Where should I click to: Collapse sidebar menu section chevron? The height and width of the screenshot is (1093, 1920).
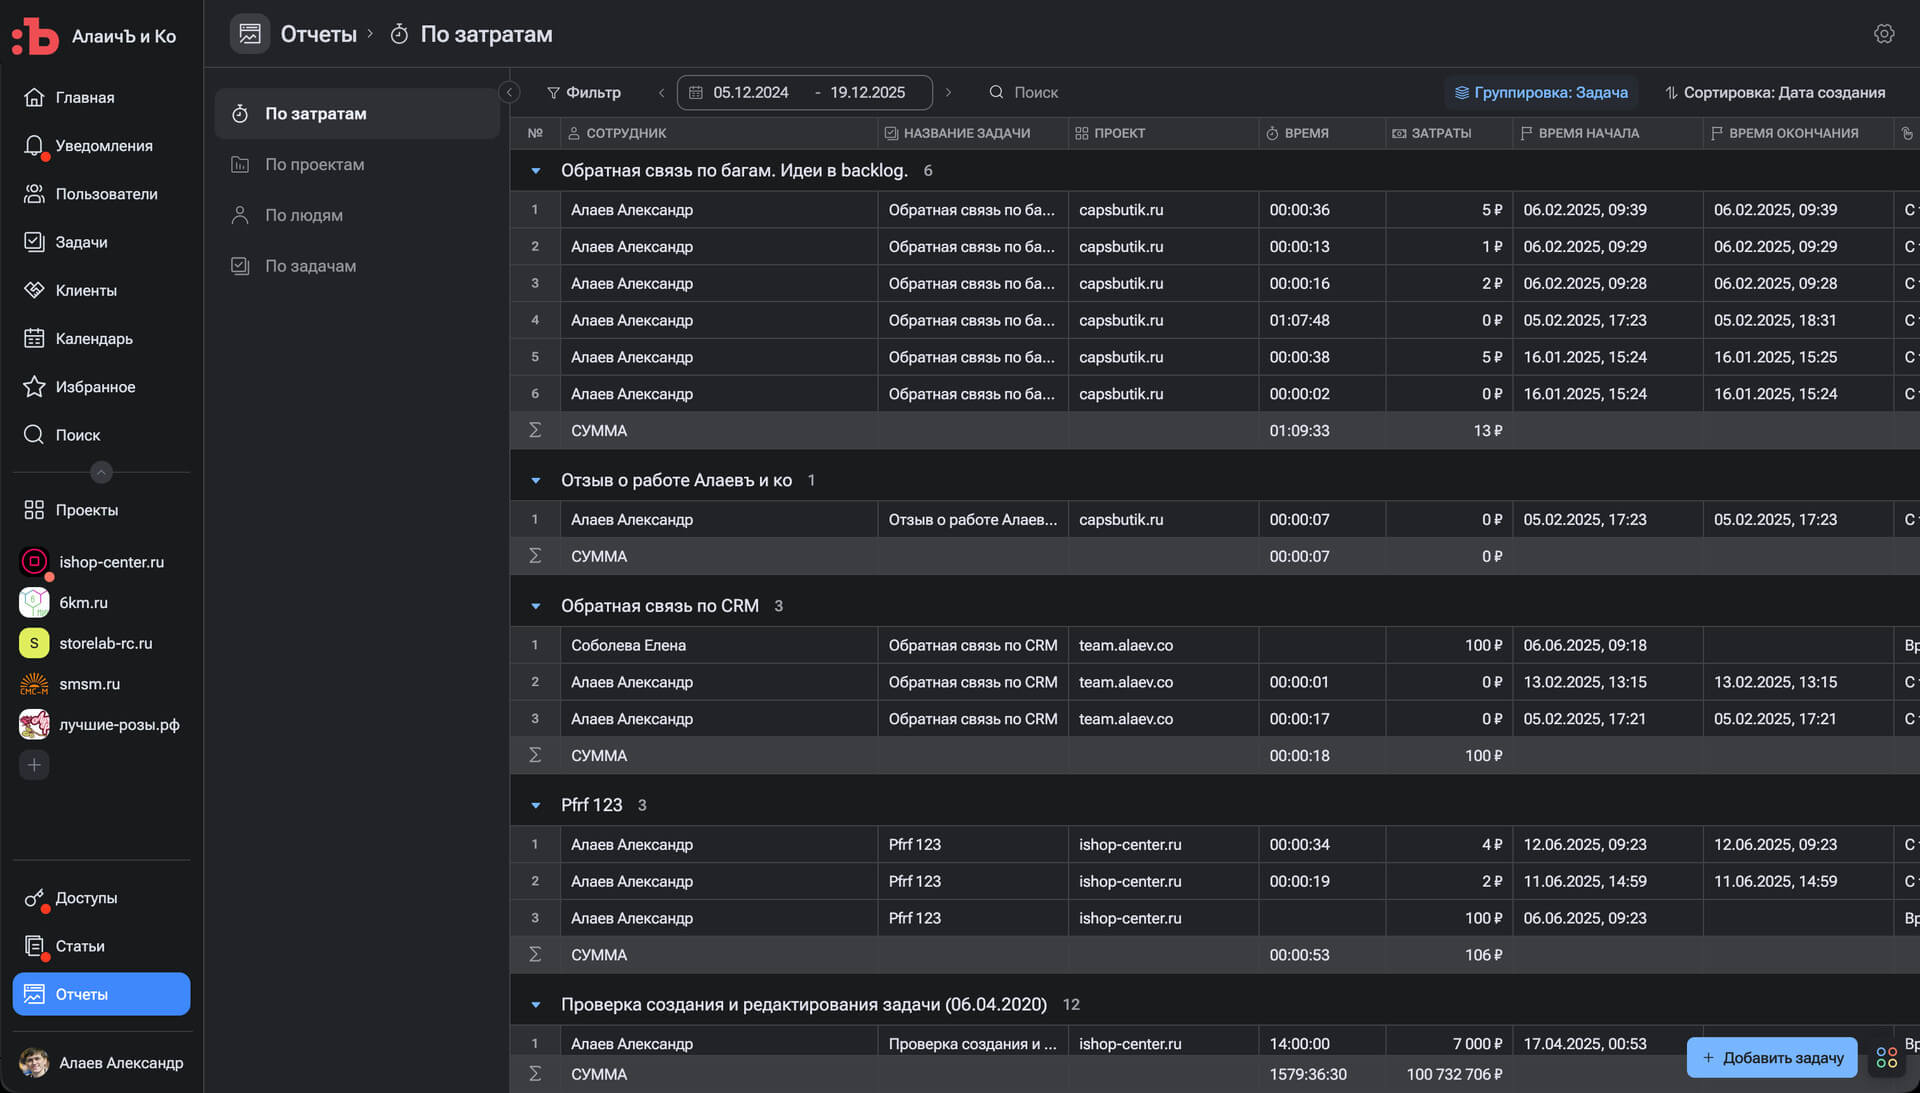point(101,472)
